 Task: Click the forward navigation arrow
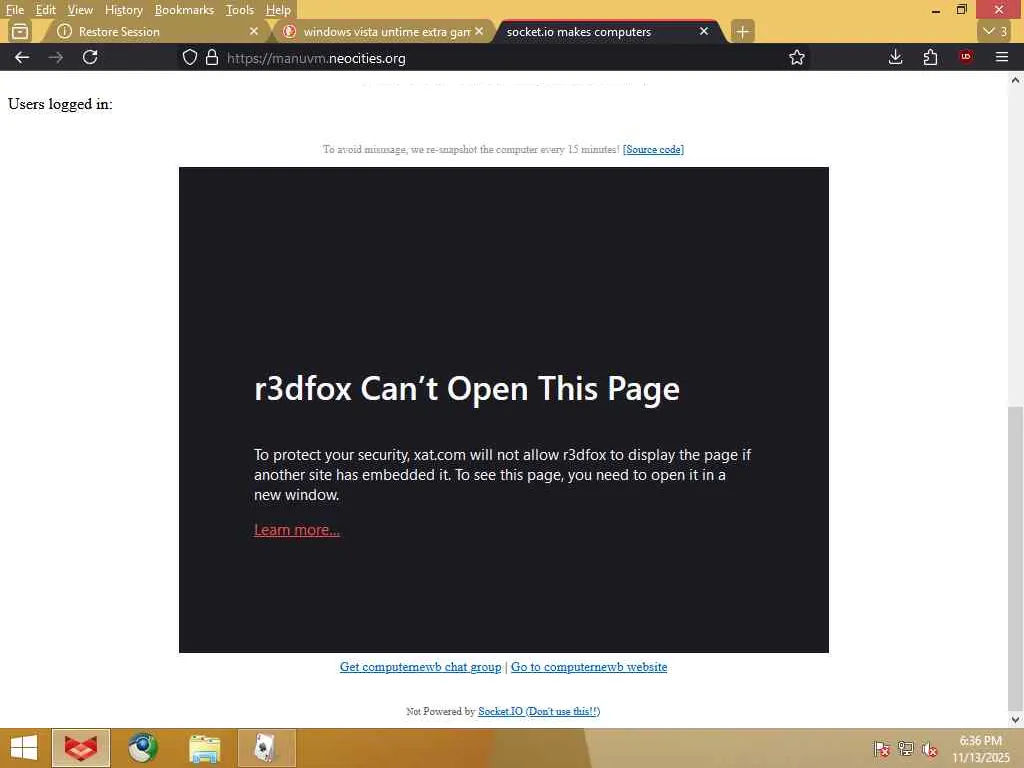click(56, 57)
